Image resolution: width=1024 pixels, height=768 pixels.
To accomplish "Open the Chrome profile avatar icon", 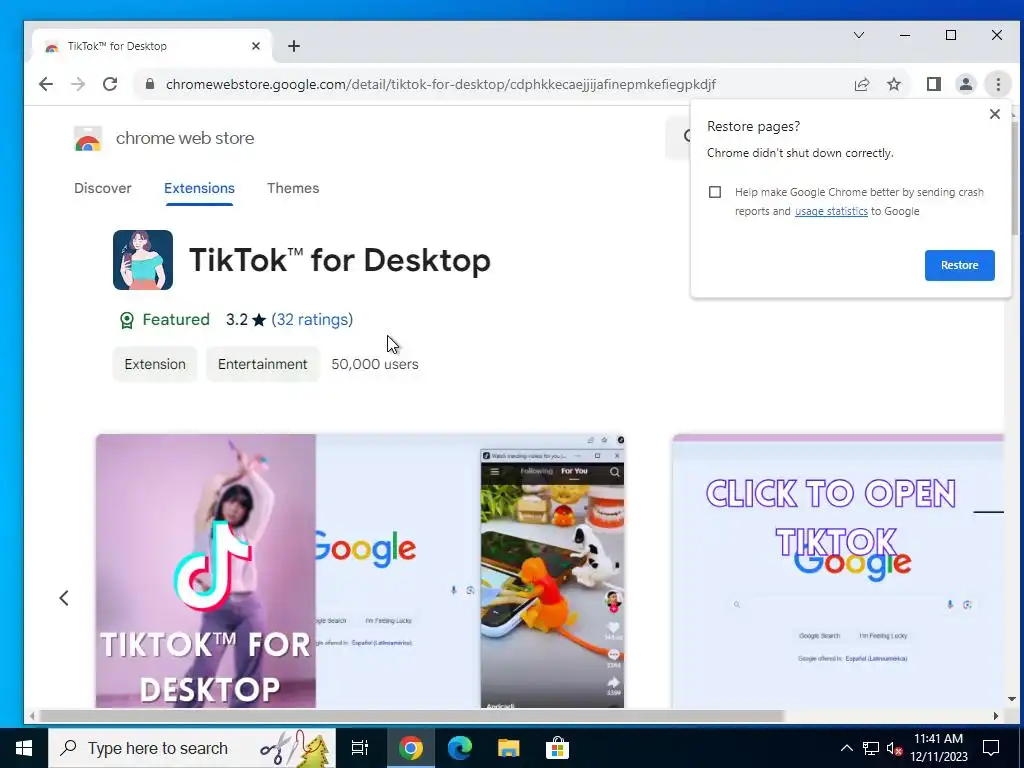I will [965, 84].
